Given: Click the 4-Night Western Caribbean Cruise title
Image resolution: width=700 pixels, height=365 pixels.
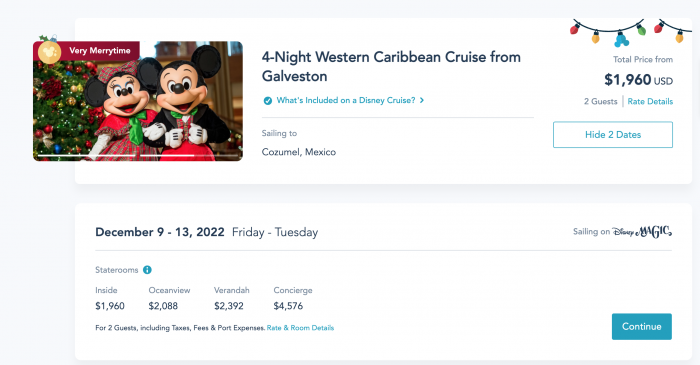Looking at the screenshot, I should (391, 66).
